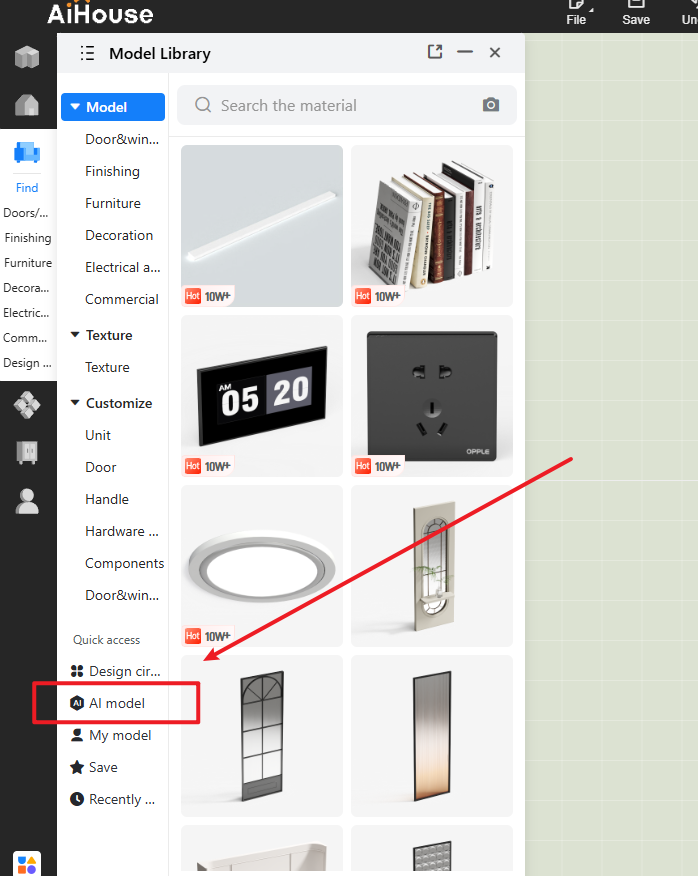Click the cabinet icon in left sidebar
This screenshot has width=698, height=876.
(27, 453)
